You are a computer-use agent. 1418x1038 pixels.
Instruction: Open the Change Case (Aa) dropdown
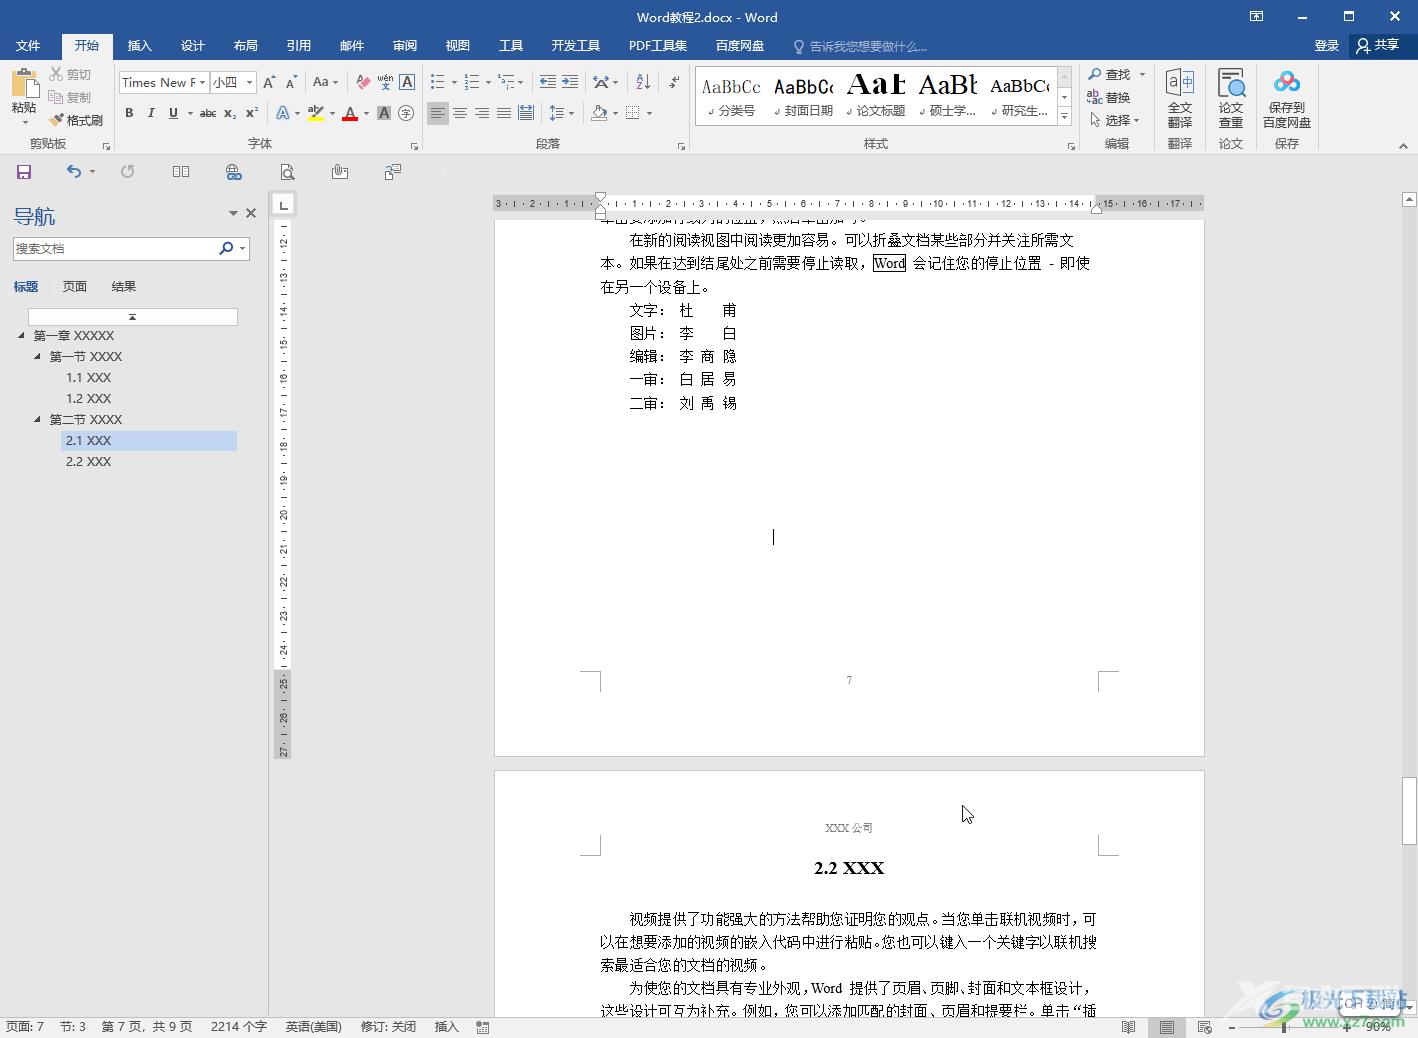[325, 82]
